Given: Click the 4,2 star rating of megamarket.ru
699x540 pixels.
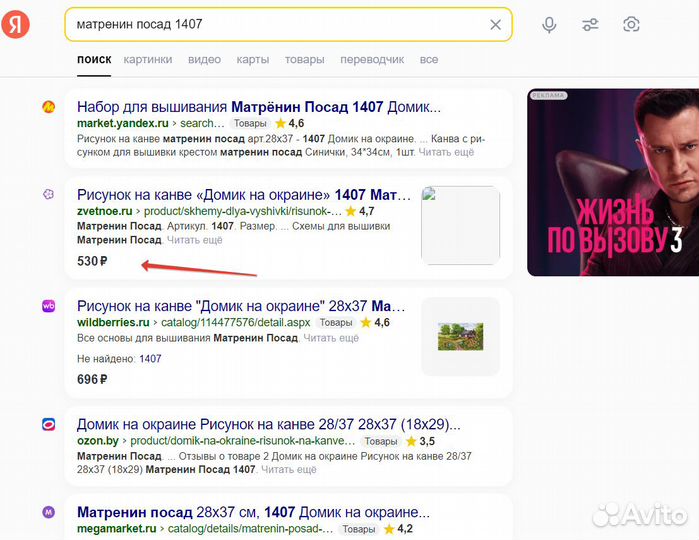Looking at the screenshot, I should tap(398, 529).
